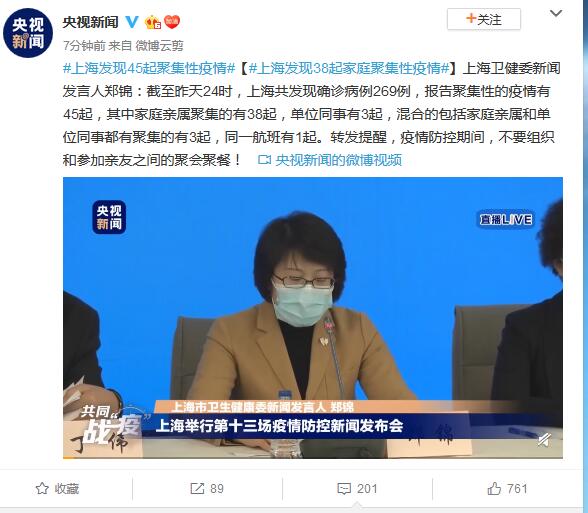Click the 央视新闻 profile avatar
Viewport: 588px width, 513px height.
tap(28, 33)
